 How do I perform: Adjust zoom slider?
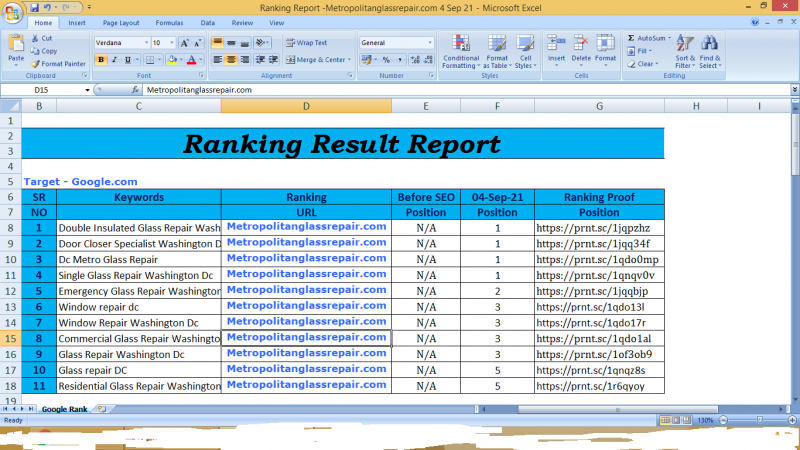759,420
